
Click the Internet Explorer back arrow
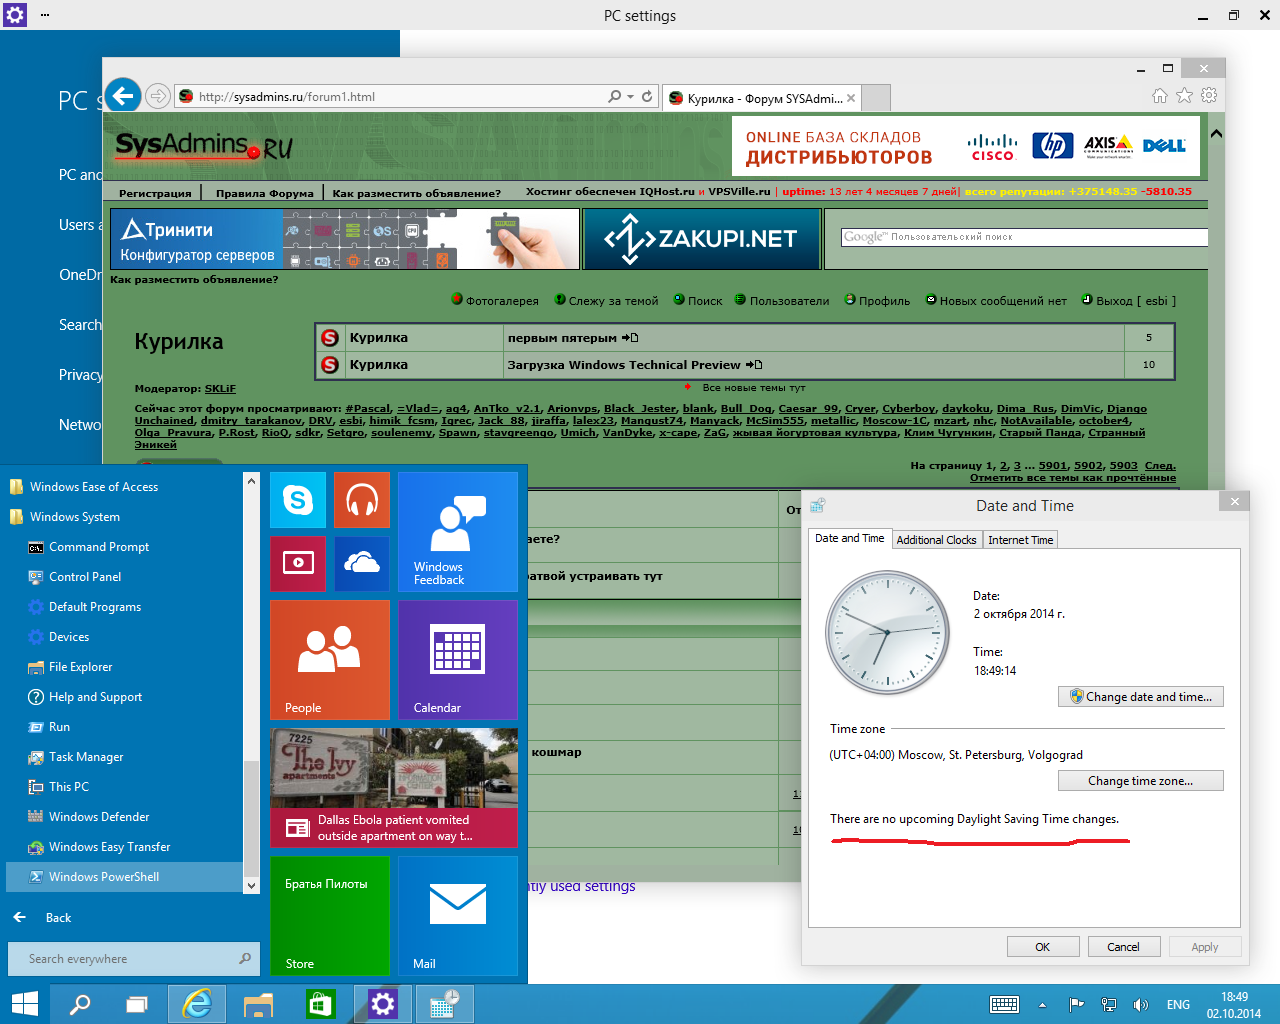pos(123,96)
